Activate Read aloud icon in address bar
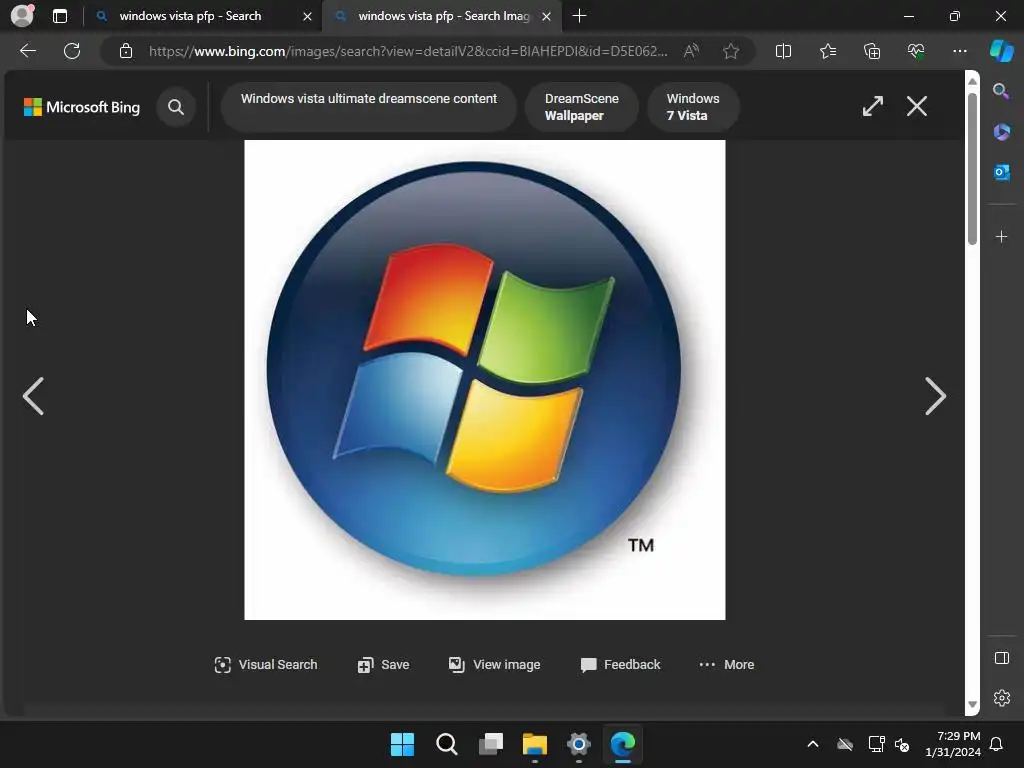Screen dimensions: 1024x768 click(x=691, y=51)
